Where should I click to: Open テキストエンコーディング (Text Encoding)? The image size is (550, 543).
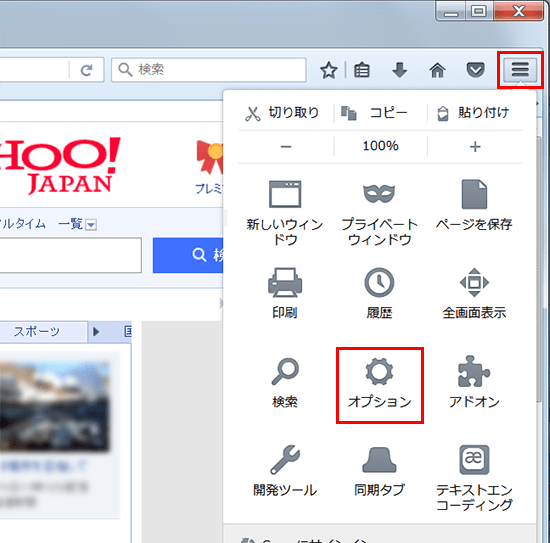(474, 478)
